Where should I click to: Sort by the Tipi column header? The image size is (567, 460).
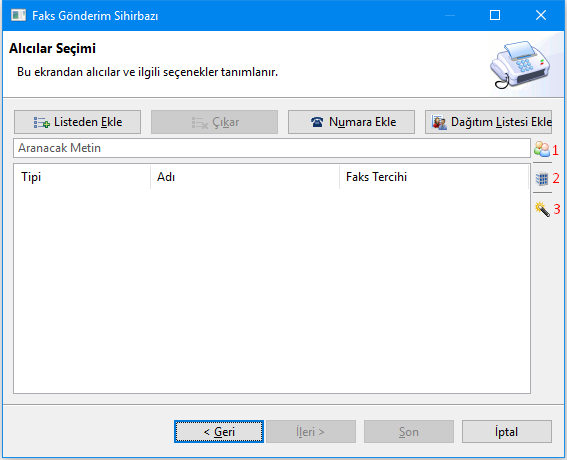tap(82, 177)
